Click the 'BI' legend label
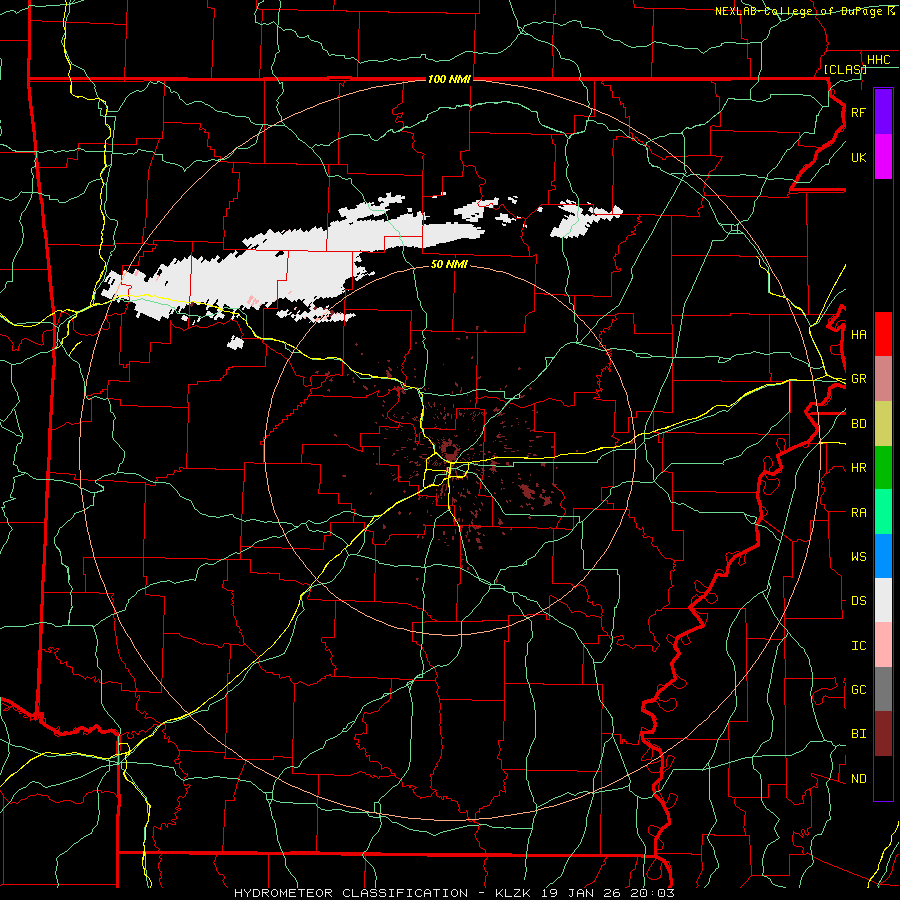The height and width of the screenshot is (900, 900). coord(858,734)
